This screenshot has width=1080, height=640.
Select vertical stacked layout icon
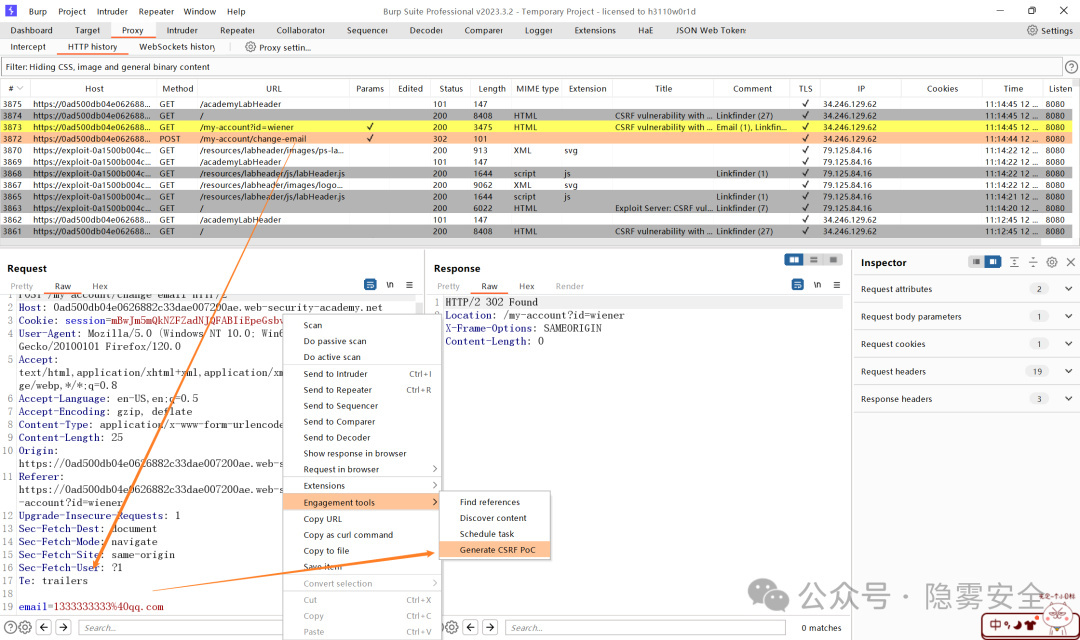pyautogui.click(x=813, y=260)
